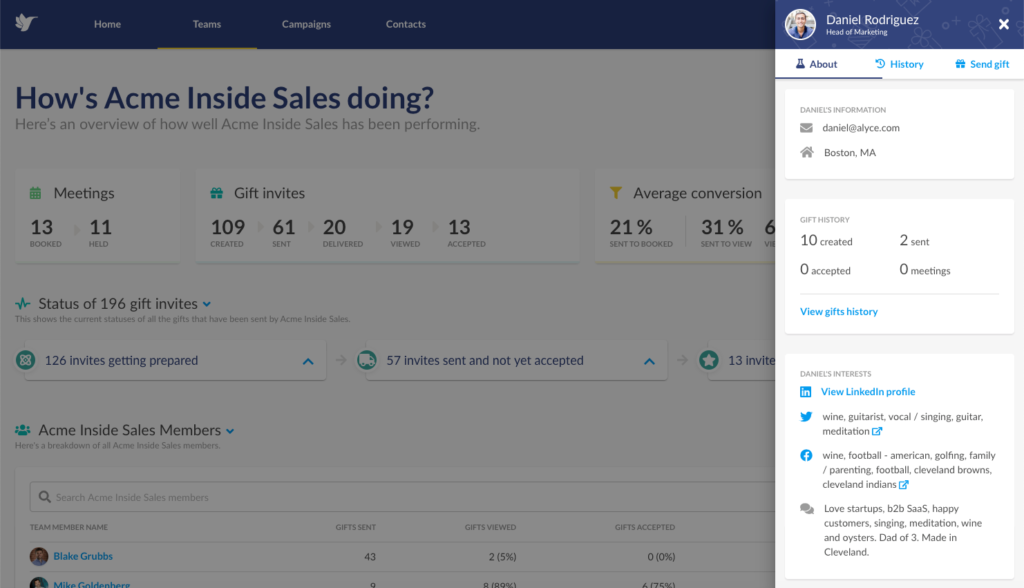Sort by Gifts Sent column
Image resolution: width=1024 pixels, height=588 pixels.
pos(355,527)
